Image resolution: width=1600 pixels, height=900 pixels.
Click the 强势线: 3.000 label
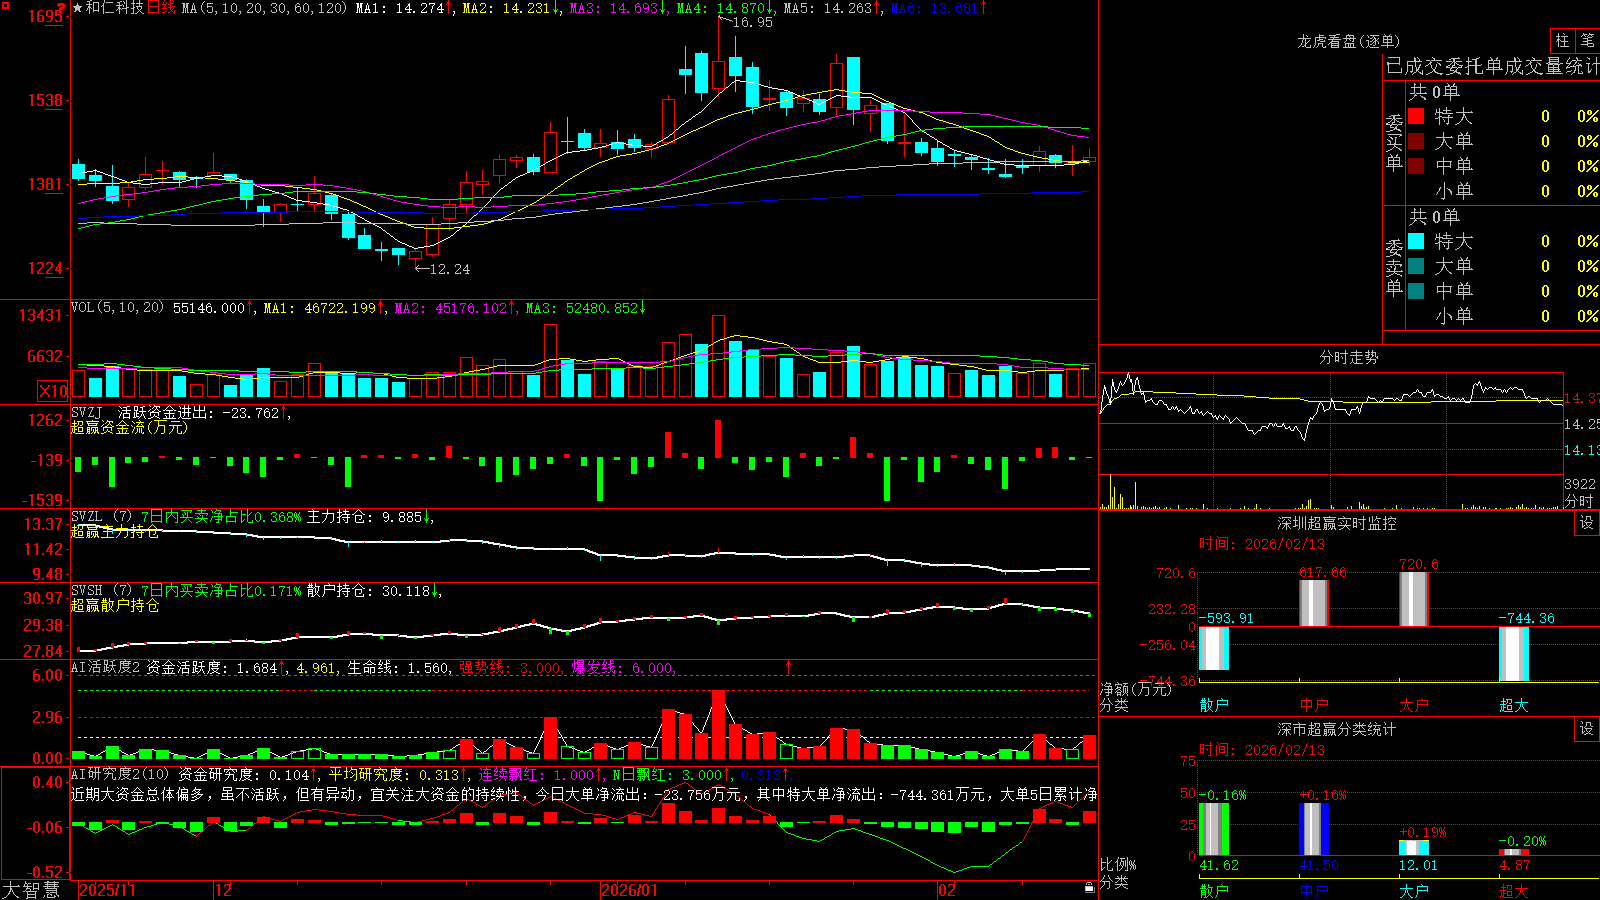point(510,668)
